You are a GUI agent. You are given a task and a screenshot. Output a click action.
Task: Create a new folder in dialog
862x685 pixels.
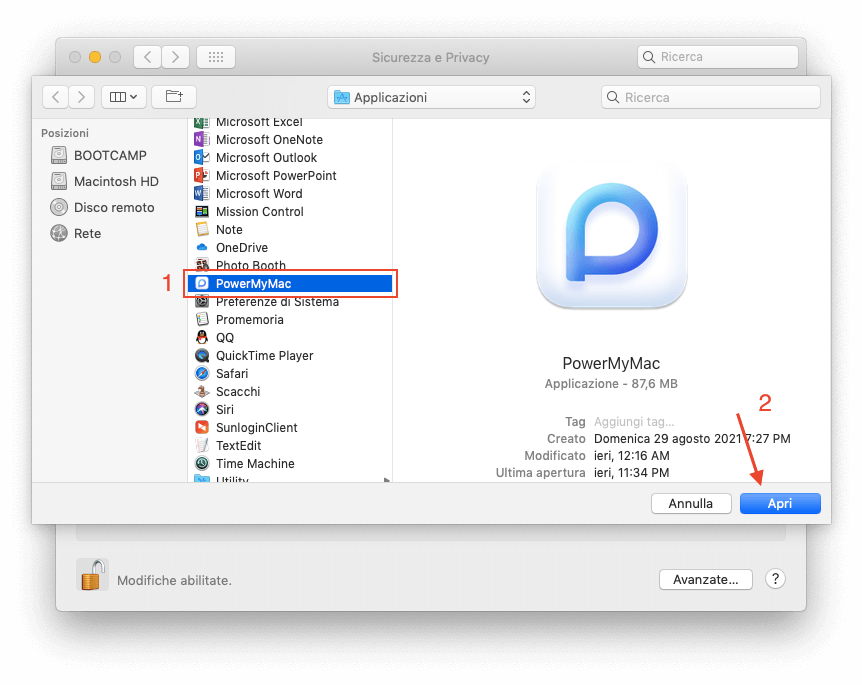[x=174, y=97]
